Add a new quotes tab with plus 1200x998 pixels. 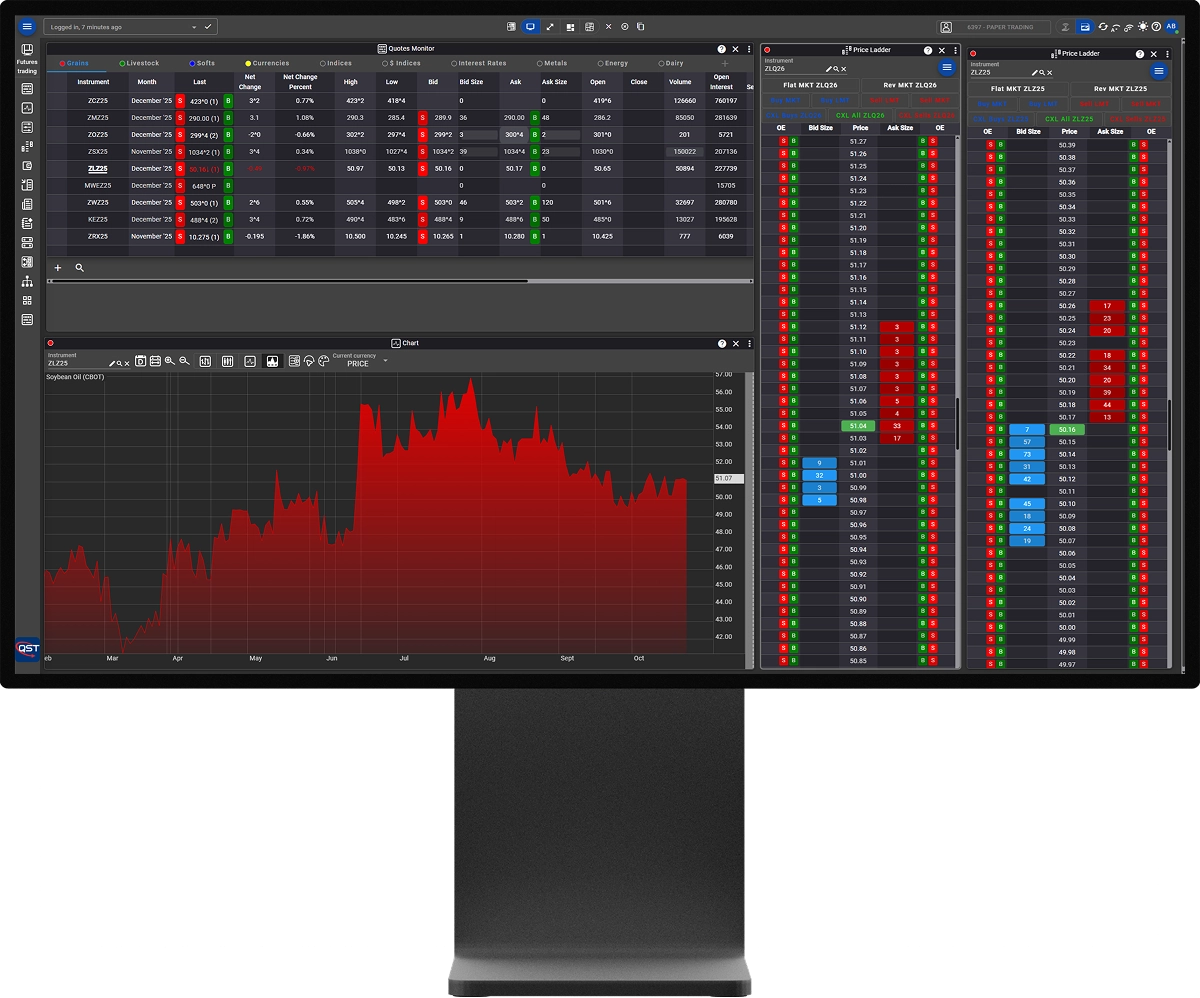[x=725, y=63]
